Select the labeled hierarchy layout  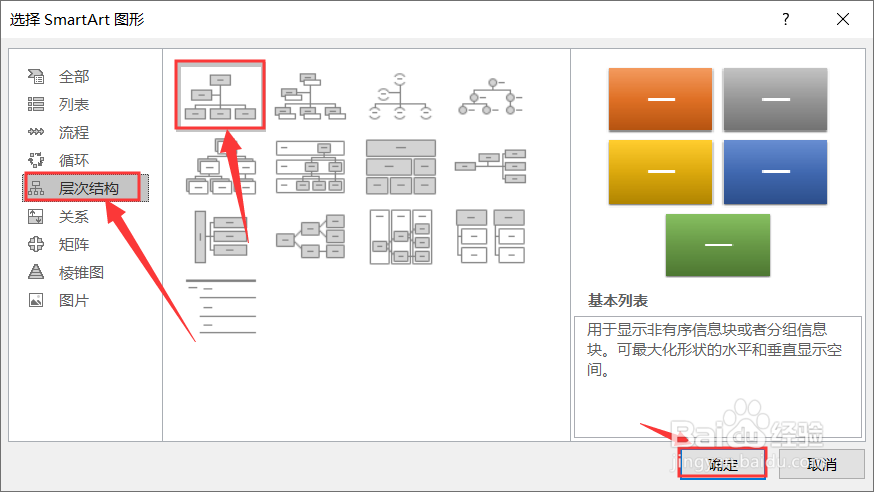click(310, 167)
